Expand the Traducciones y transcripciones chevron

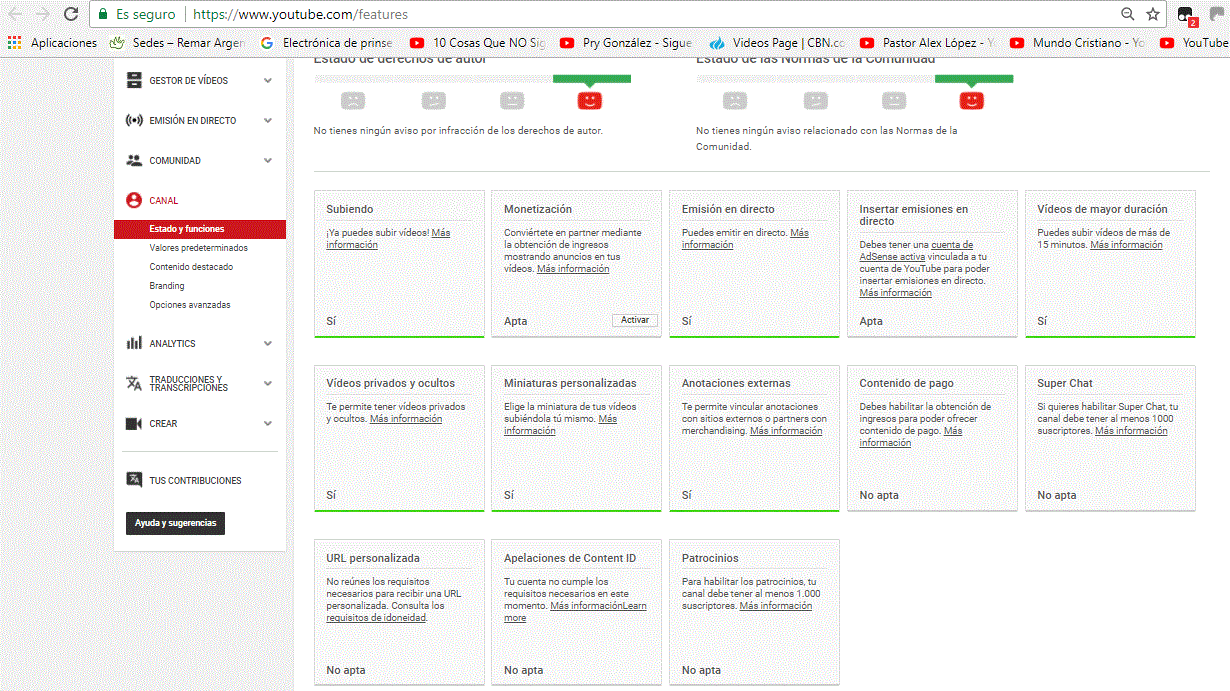[x=268, y=384]
